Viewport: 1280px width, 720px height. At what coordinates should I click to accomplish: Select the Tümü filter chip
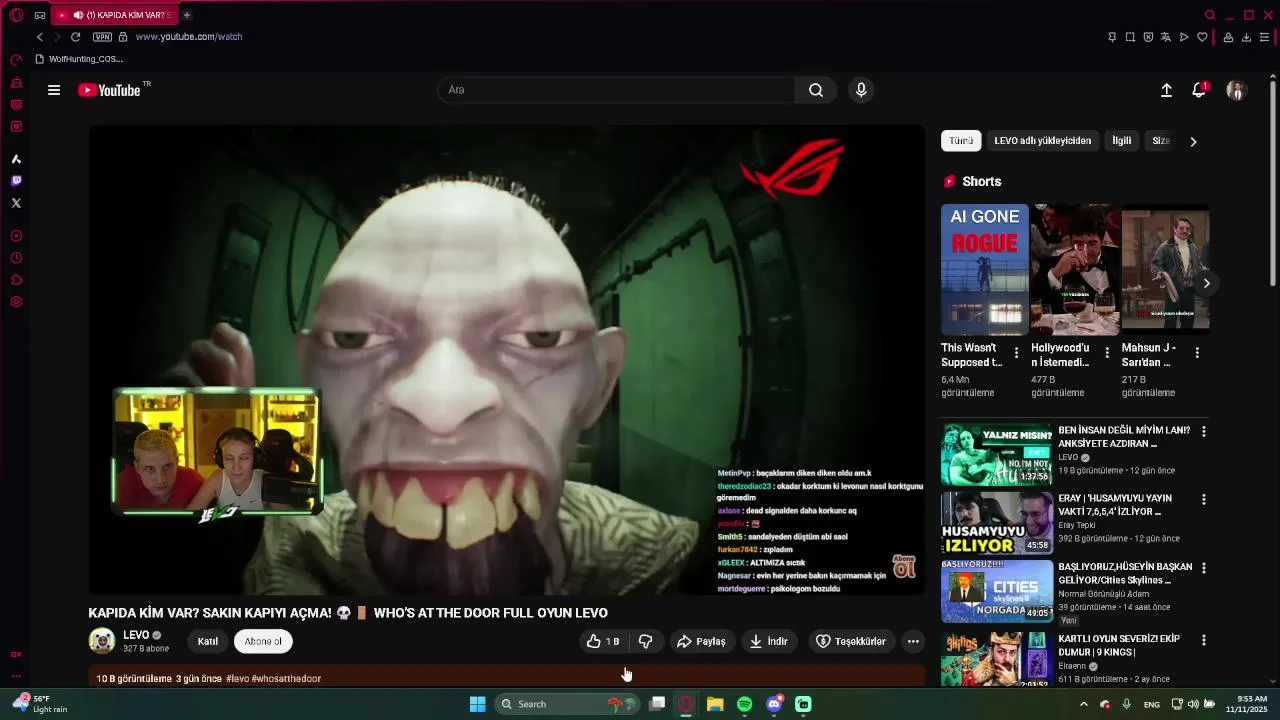pyautogui.click(x=961, y=141)
